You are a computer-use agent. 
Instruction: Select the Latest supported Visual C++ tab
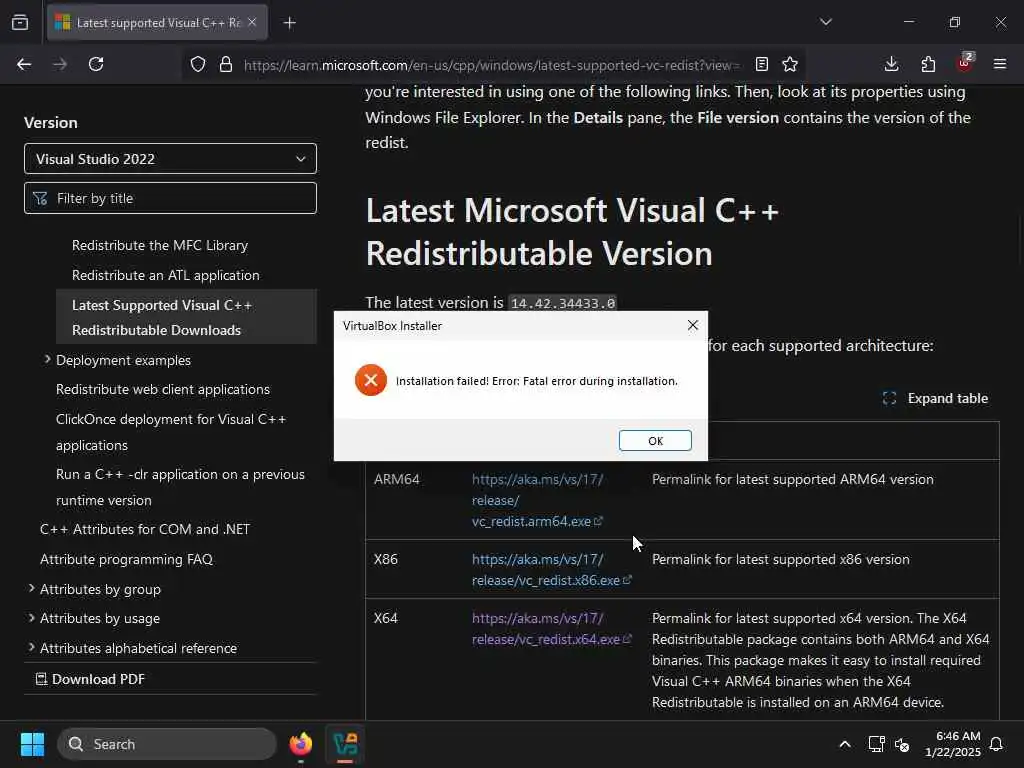[157, 23]
